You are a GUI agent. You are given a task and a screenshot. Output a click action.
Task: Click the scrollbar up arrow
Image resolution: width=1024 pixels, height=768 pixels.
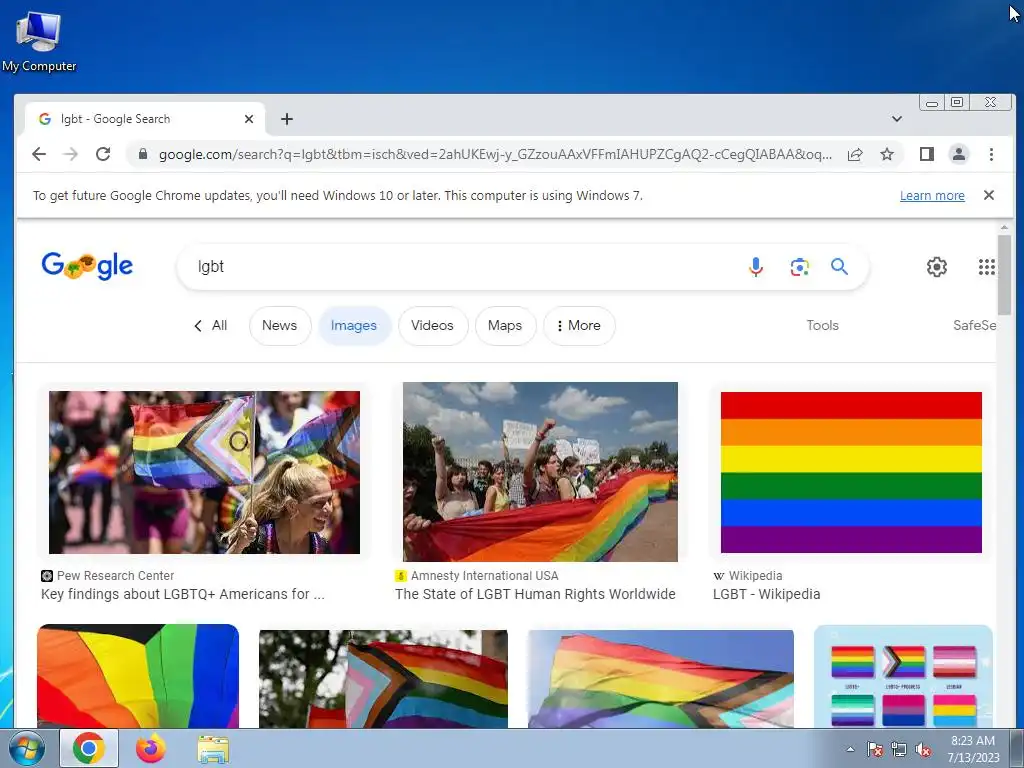(1004, 228)
